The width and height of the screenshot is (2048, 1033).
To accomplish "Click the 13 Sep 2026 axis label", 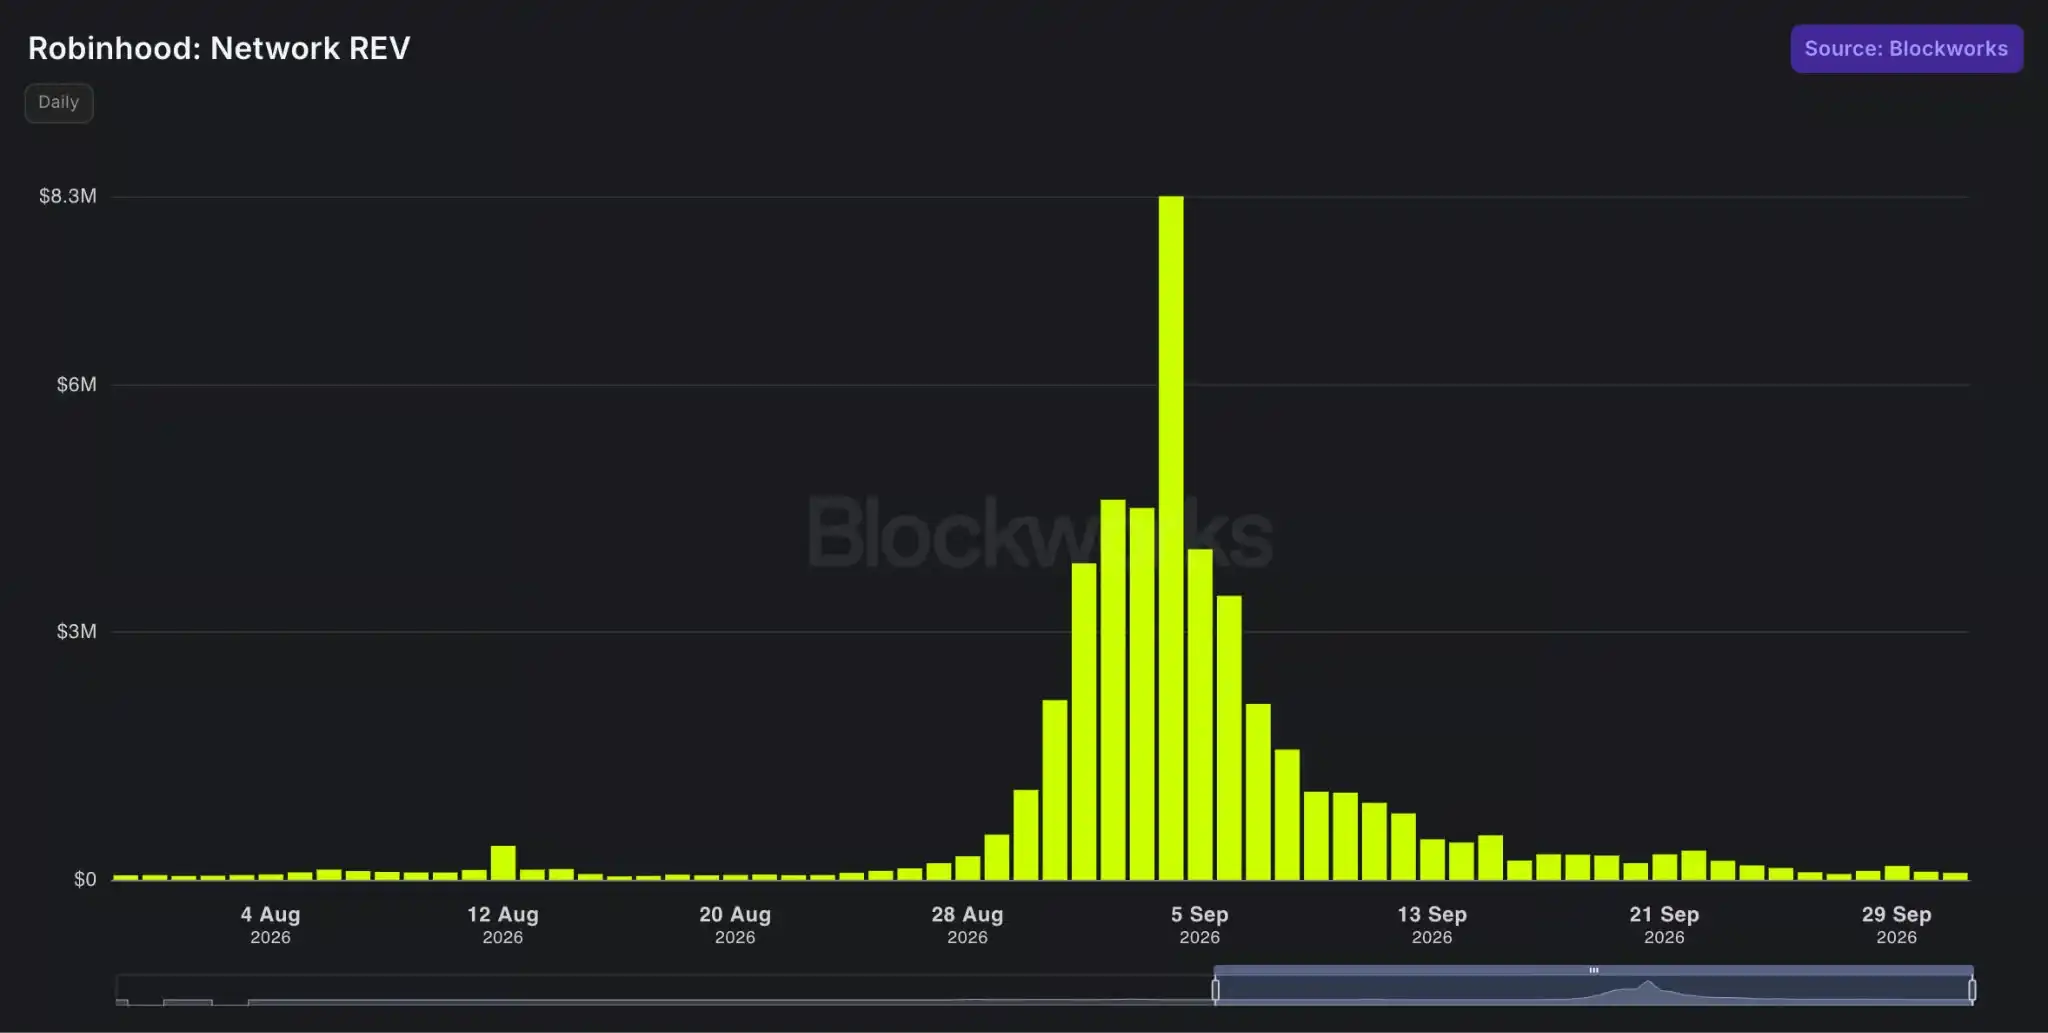I will [1432, 924].
